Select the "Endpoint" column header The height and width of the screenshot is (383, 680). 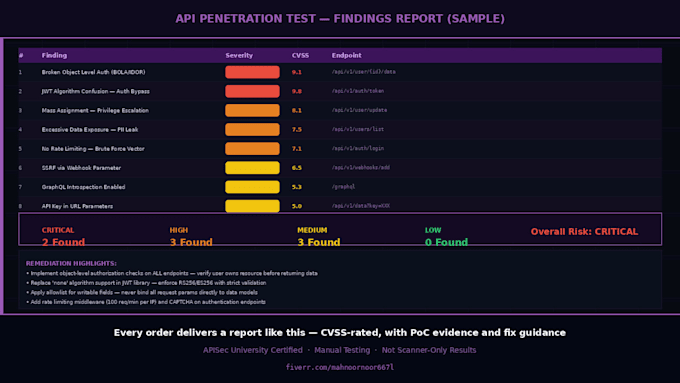point(347,56)
